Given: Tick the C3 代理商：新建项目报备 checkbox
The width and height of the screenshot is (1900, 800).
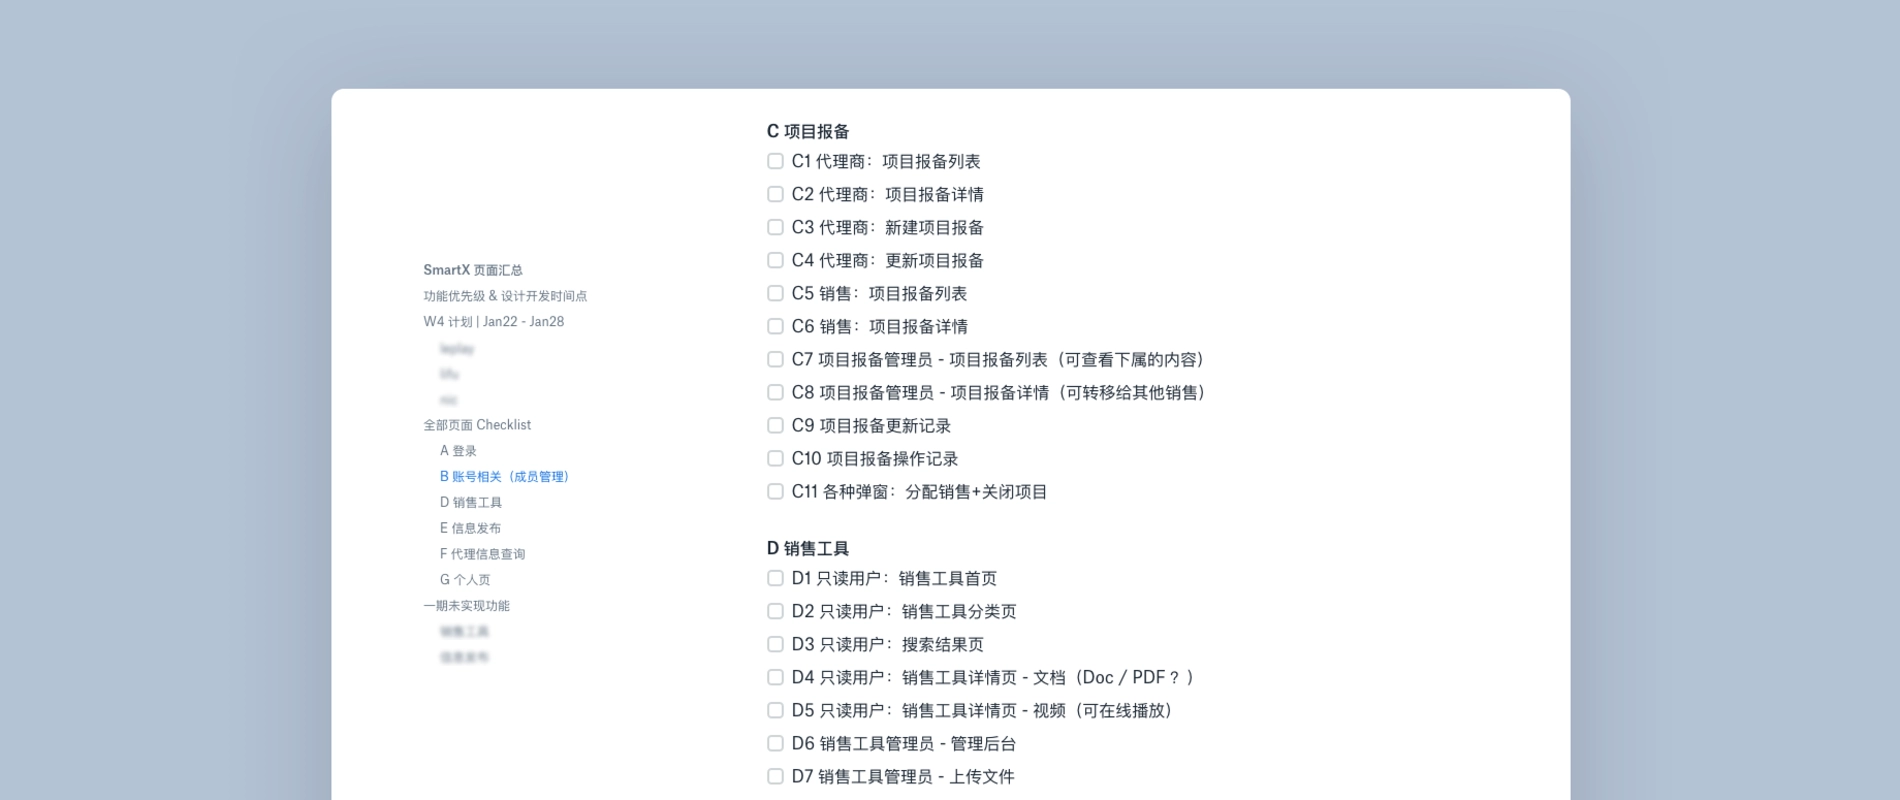Looking at the screenshot, I should [x=775, y=227].
